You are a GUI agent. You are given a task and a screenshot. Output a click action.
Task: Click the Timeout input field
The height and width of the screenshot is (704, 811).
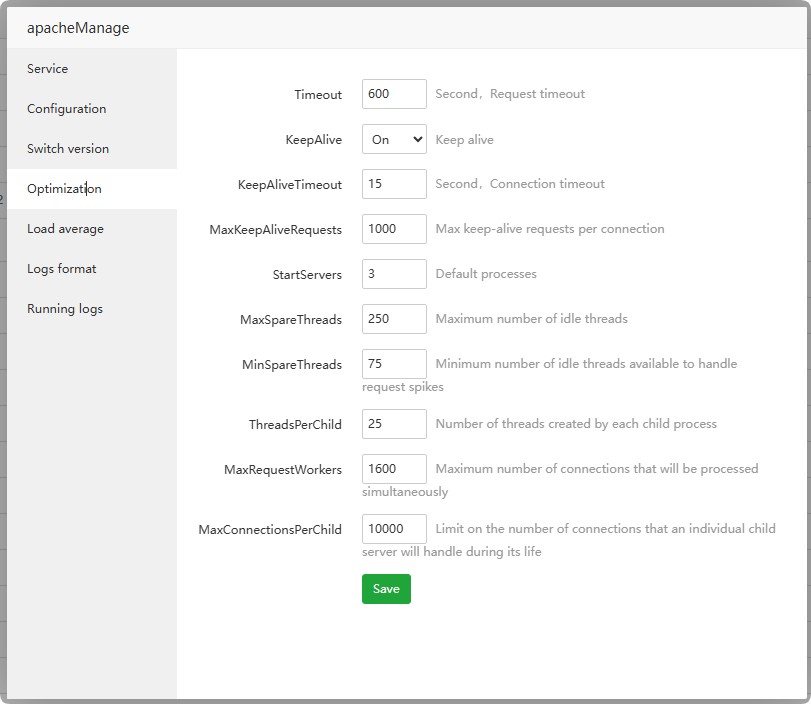coord(394,94)
